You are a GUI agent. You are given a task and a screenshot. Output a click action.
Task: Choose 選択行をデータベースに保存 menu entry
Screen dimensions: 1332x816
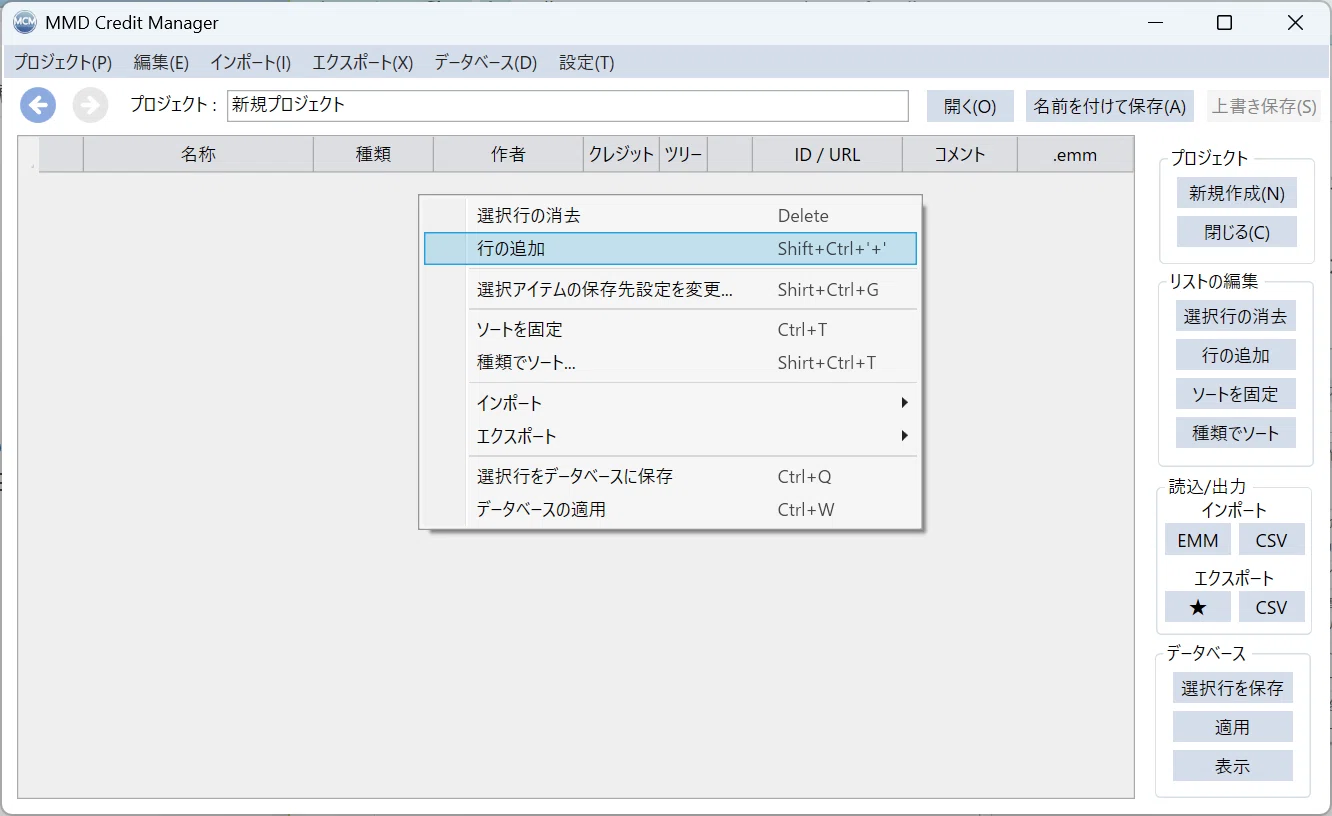point(670,477)
